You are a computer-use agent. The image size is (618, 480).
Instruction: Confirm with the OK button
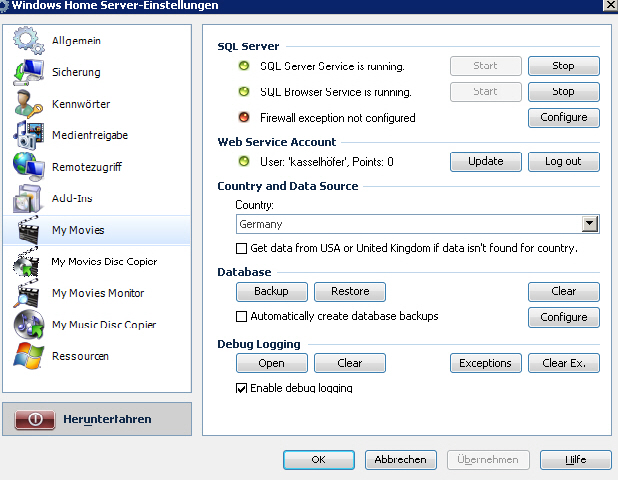click(318, 460)
